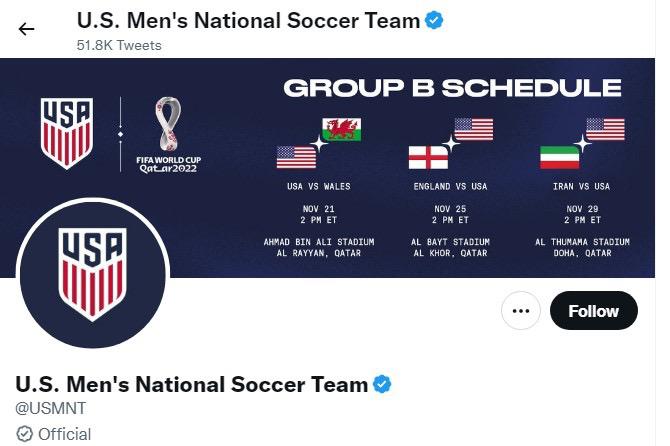Click the @USMNT handle
Image resolution: width=670 pixels, height=446 pixels.
point(50,408)
